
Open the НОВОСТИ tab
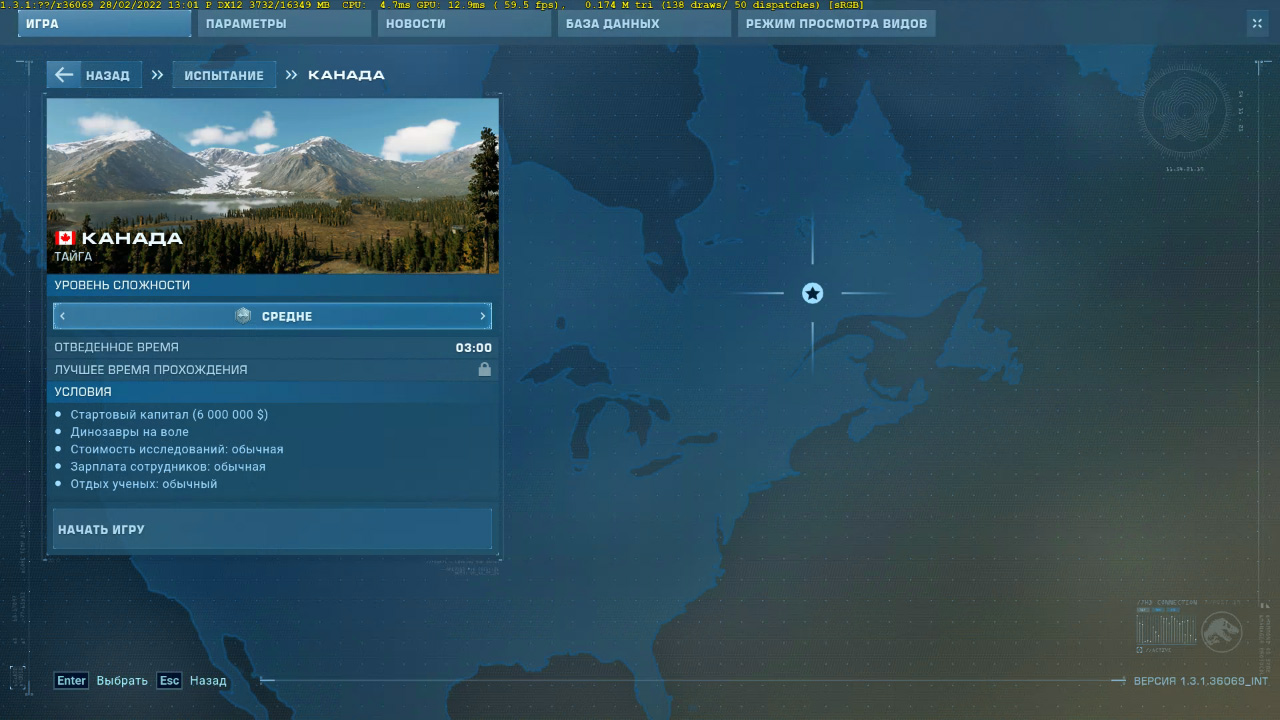click(464, 24)
